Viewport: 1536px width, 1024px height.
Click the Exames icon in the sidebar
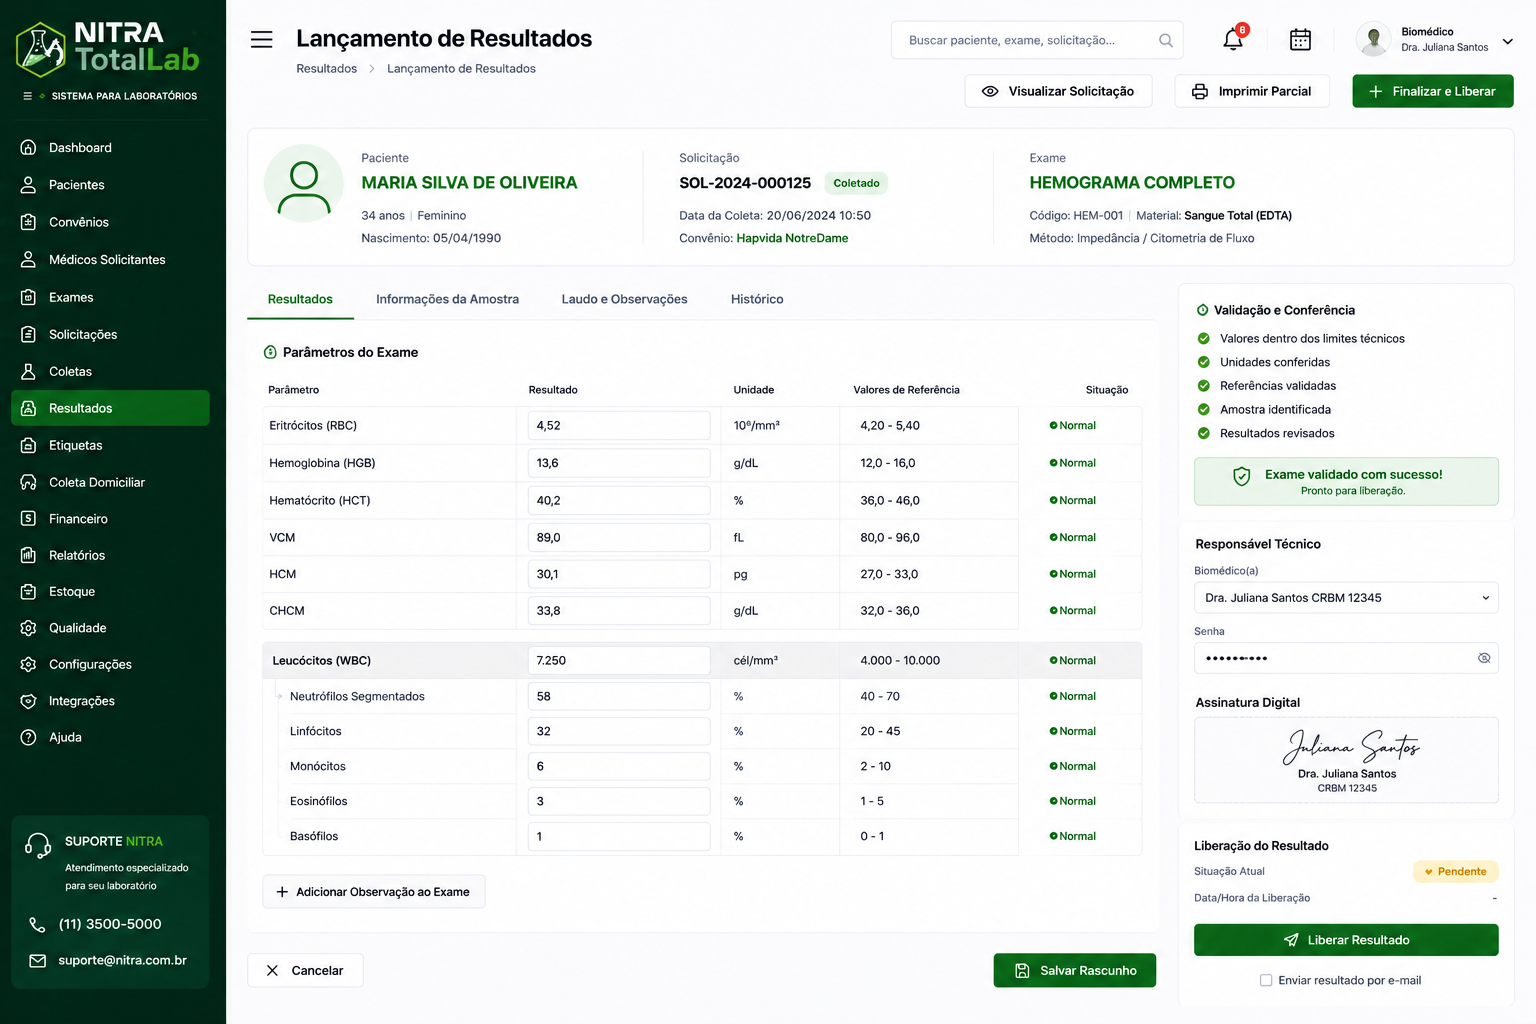29,297
